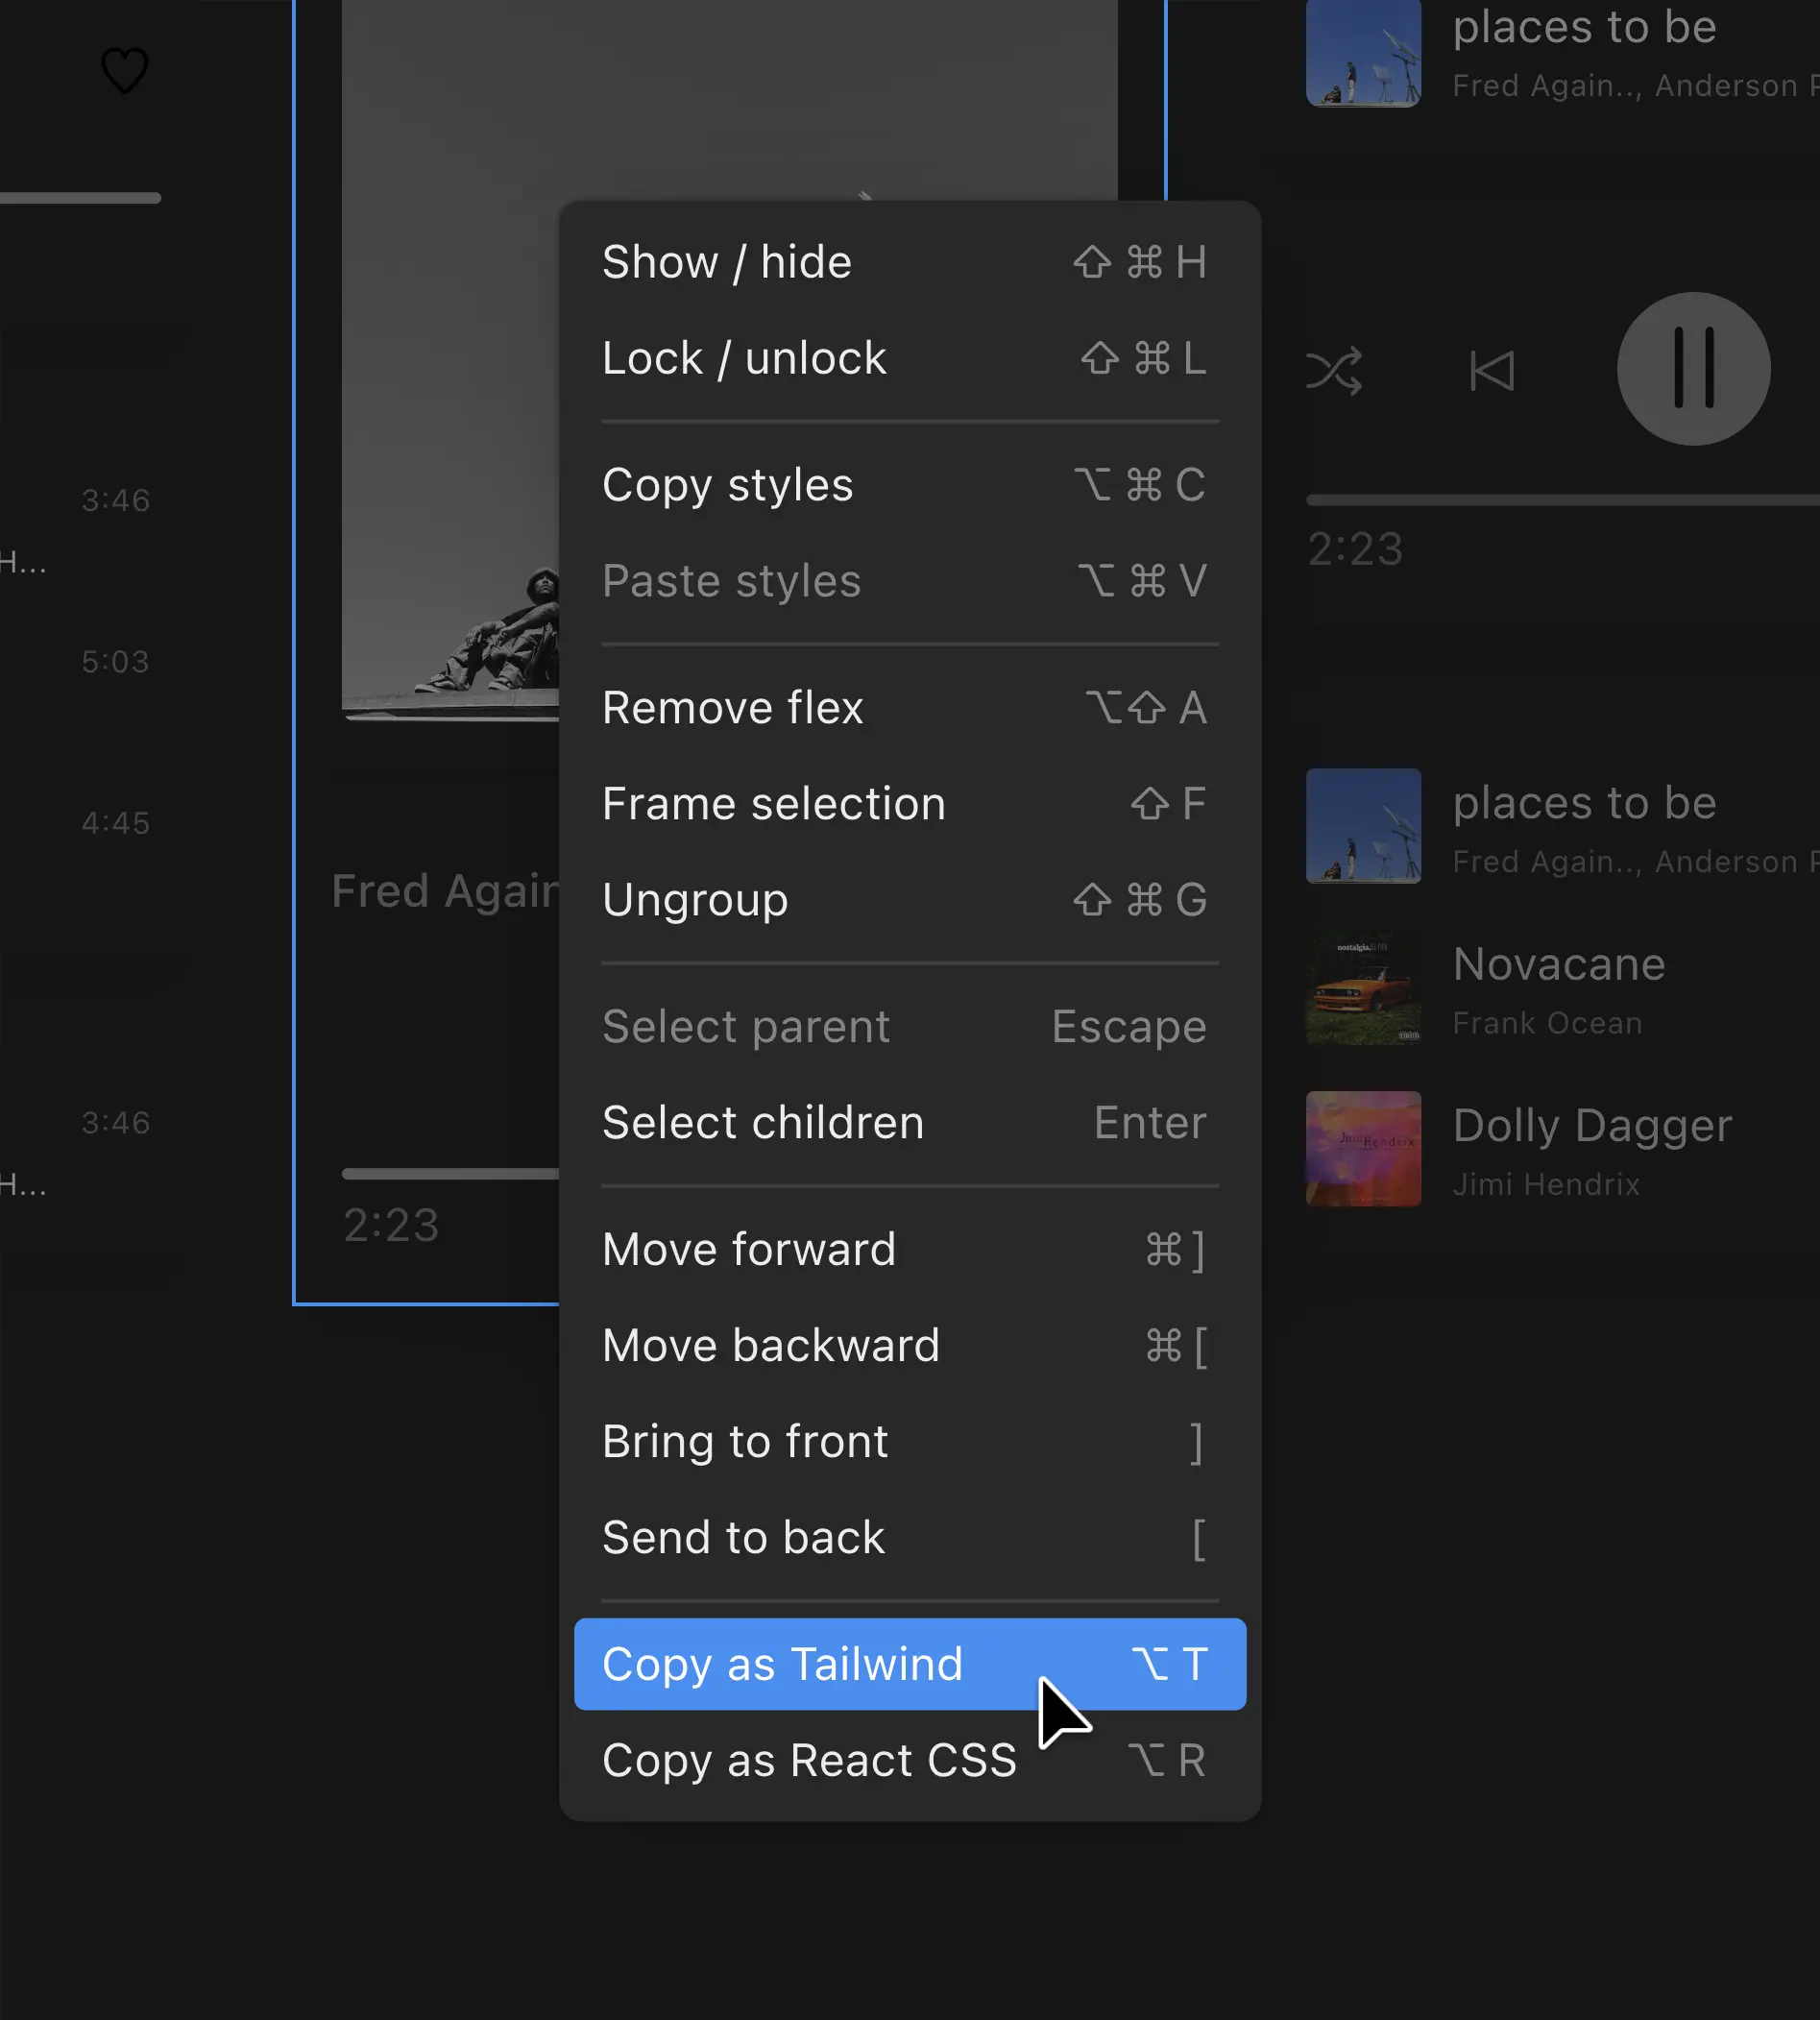
Task: Click the Fred Again artist text in selected frame
Action: pyautogui.click(x=445, y=891)
